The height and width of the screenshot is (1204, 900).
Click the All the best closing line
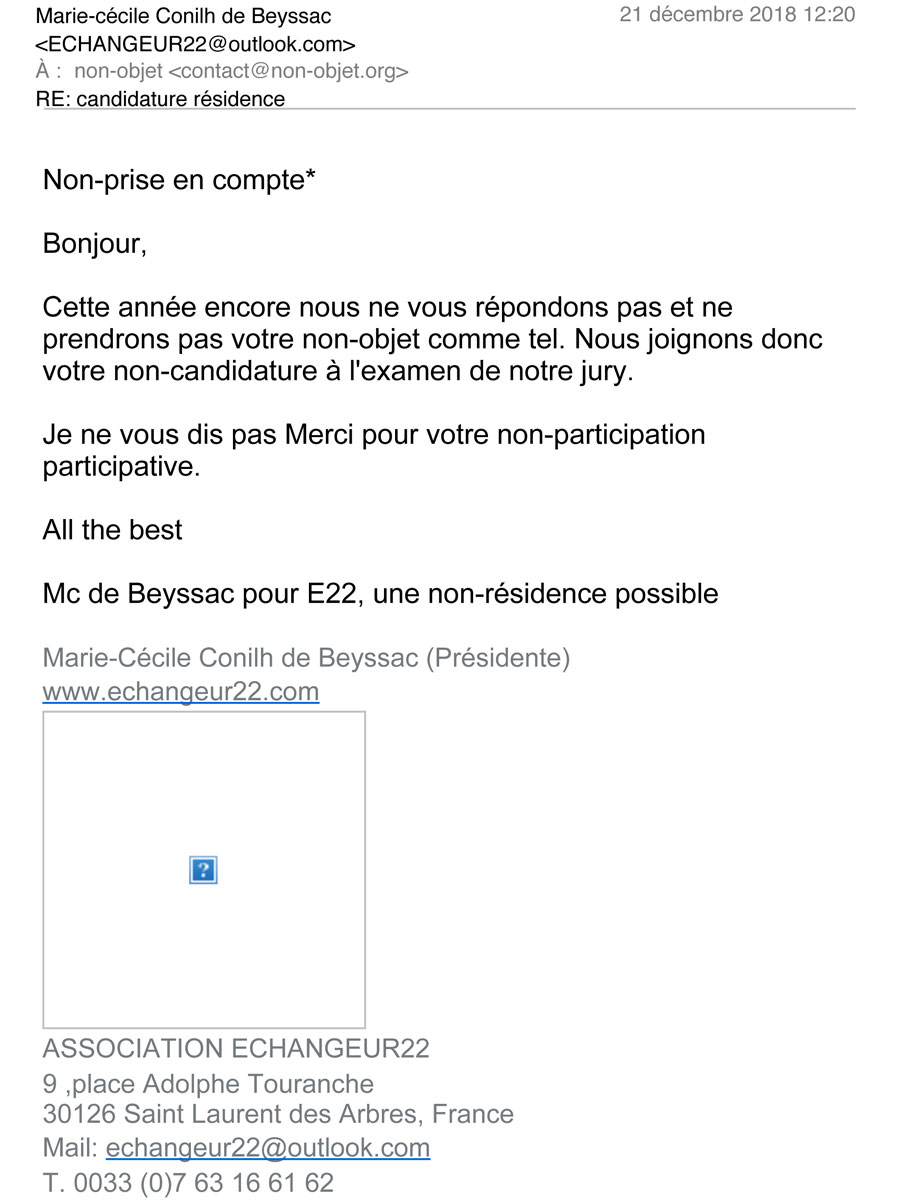coord(112,530)
